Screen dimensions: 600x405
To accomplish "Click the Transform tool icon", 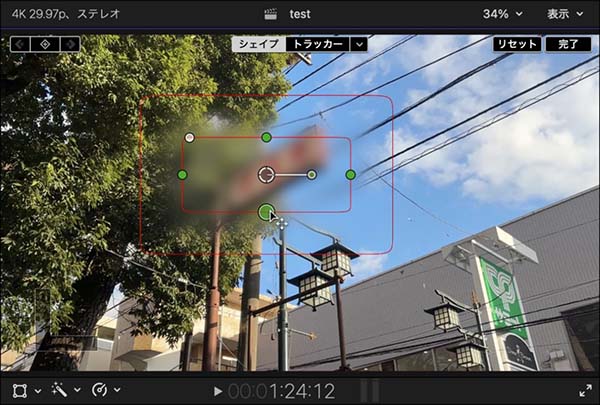I will tap(18, 390).
